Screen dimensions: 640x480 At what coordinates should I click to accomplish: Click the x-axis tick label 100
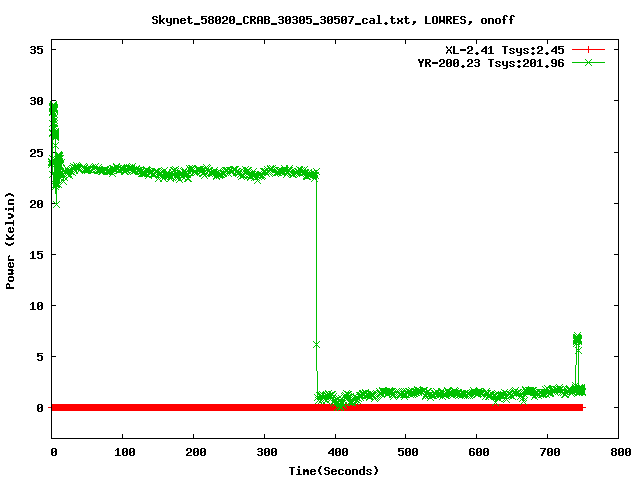[124, 452]
